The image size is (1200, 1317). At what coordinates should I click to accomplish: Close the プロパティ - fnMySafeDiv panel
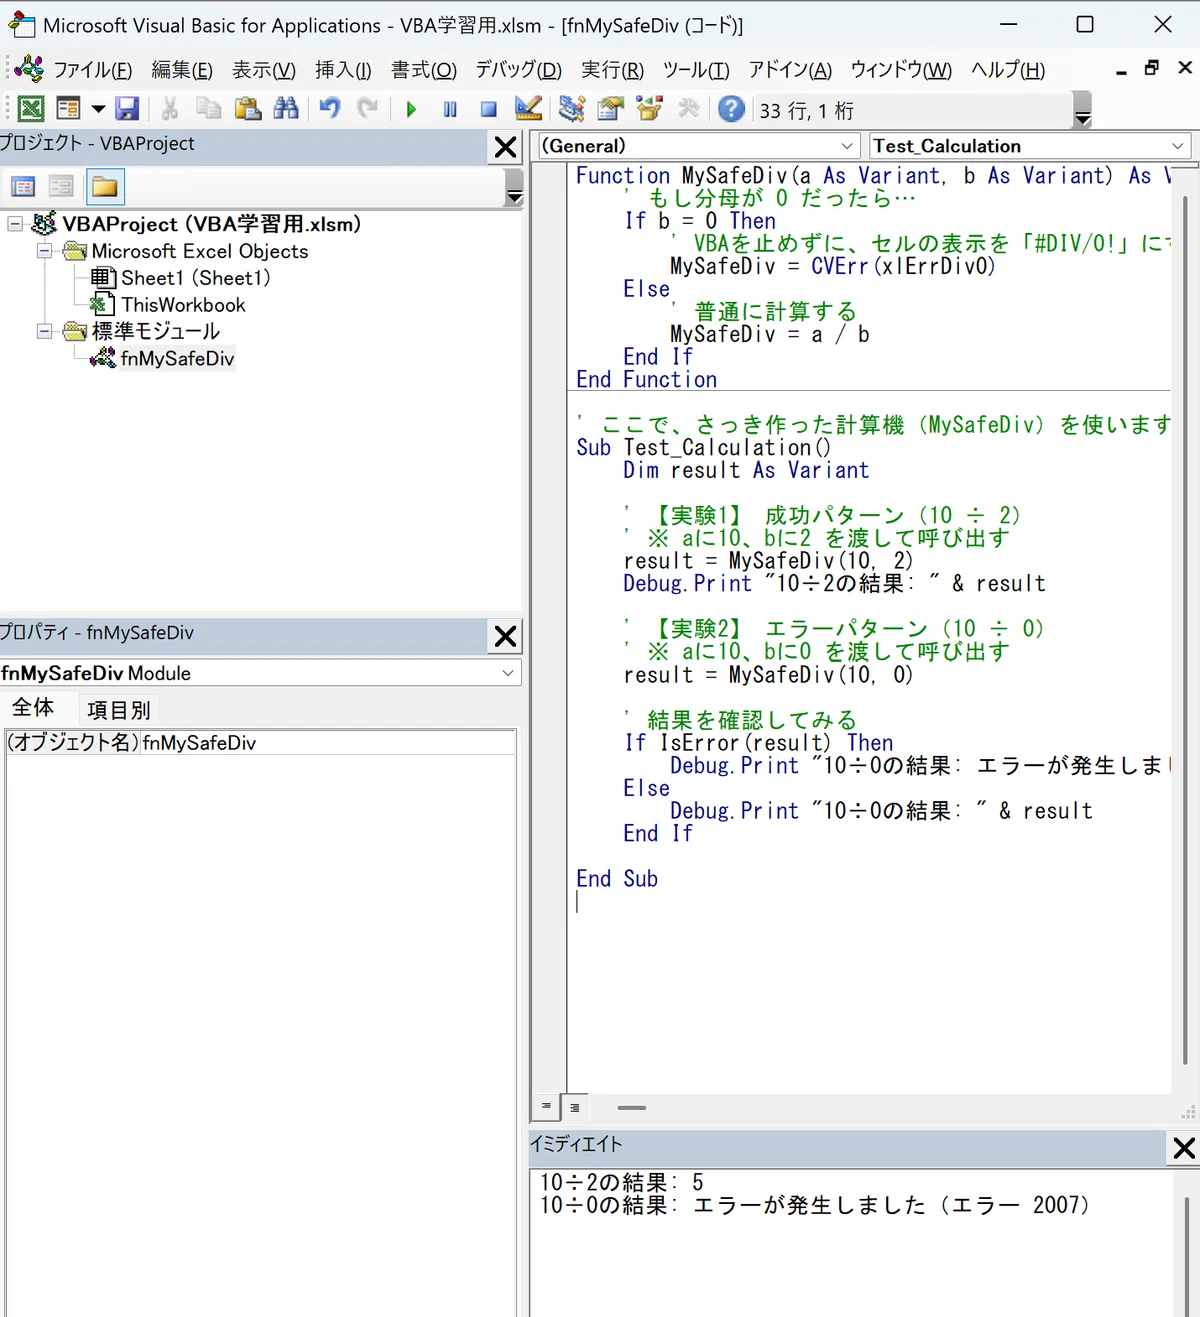tap(506, 636)
